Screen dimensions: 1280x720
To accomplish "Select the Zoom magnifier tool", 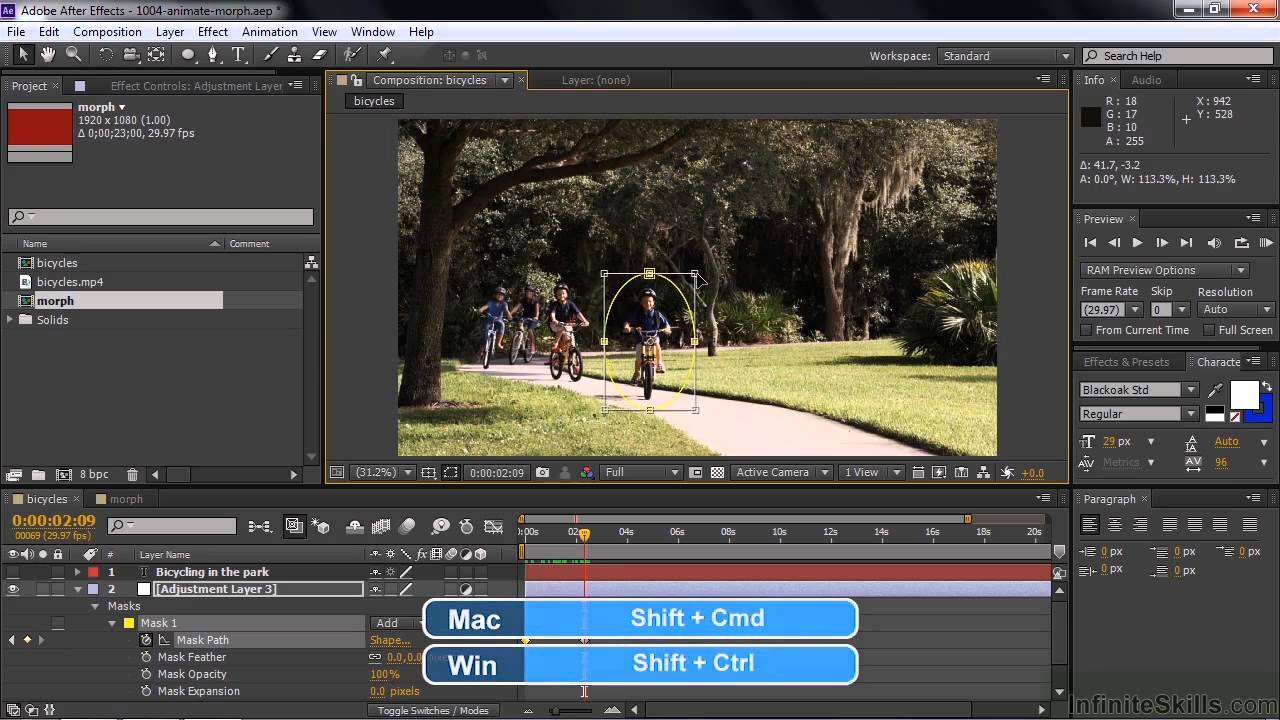I will click(x=73, y=55).
